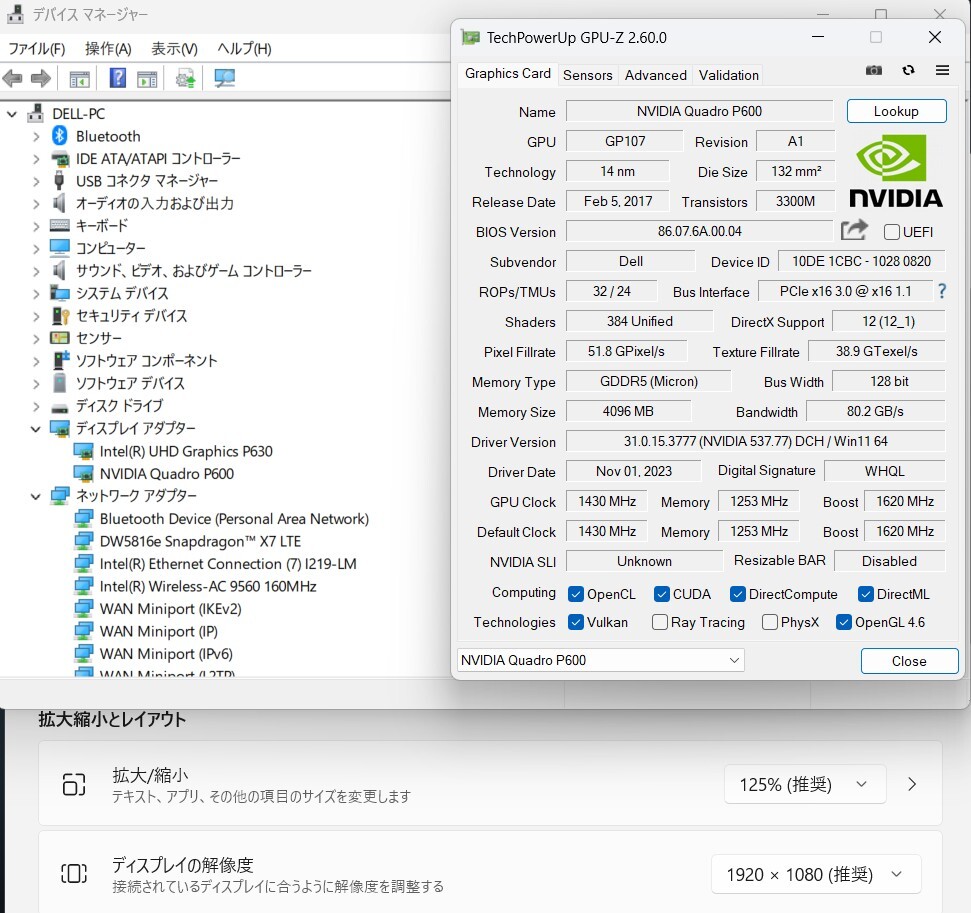Click the scan for hardware changes monitor icon
Screen dimensions: 971x913
click(224, 78)
